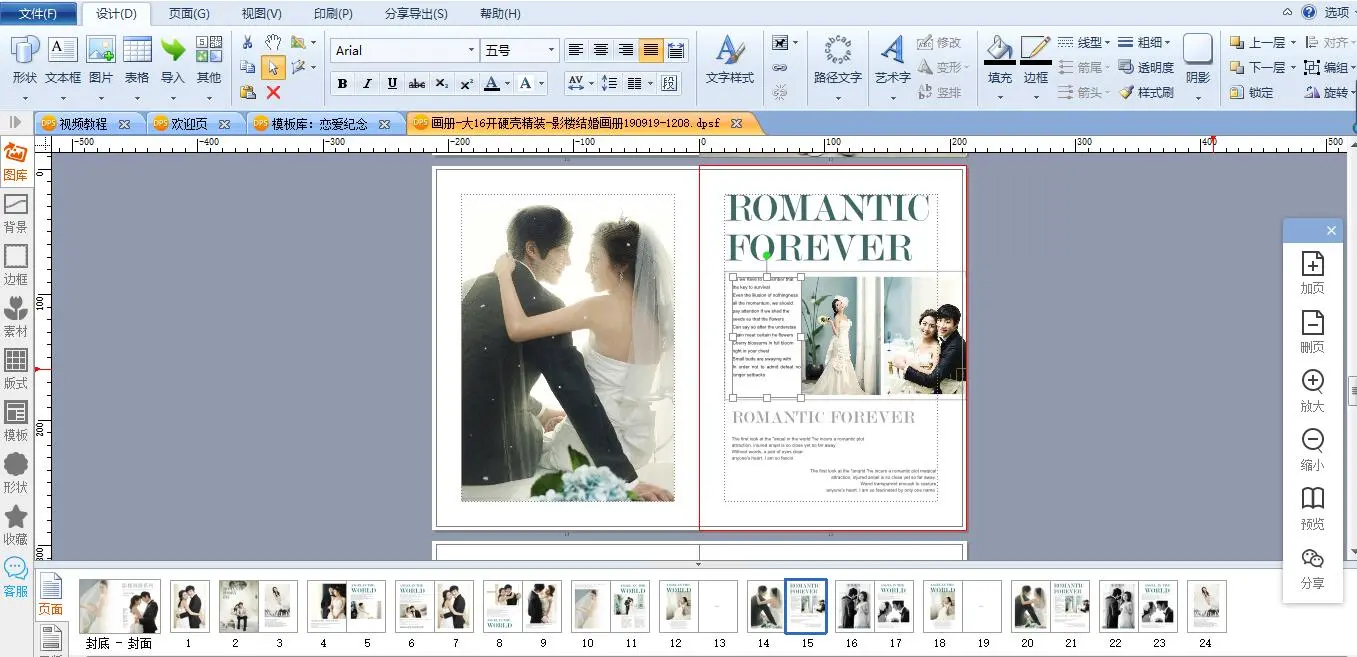
Task: Expand the 五号 font size dropdown
Action: pos(551,50)
